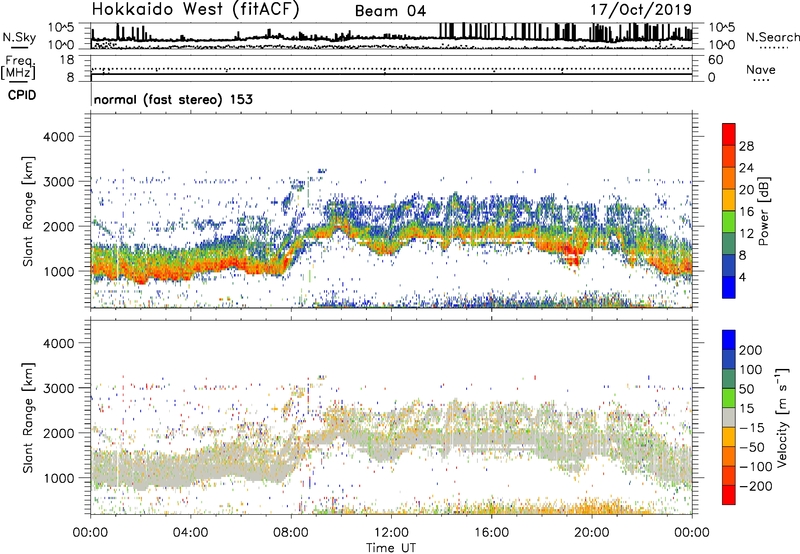Click the "20" power colorbar label
The image size is (800, 554).
point(746,190)
